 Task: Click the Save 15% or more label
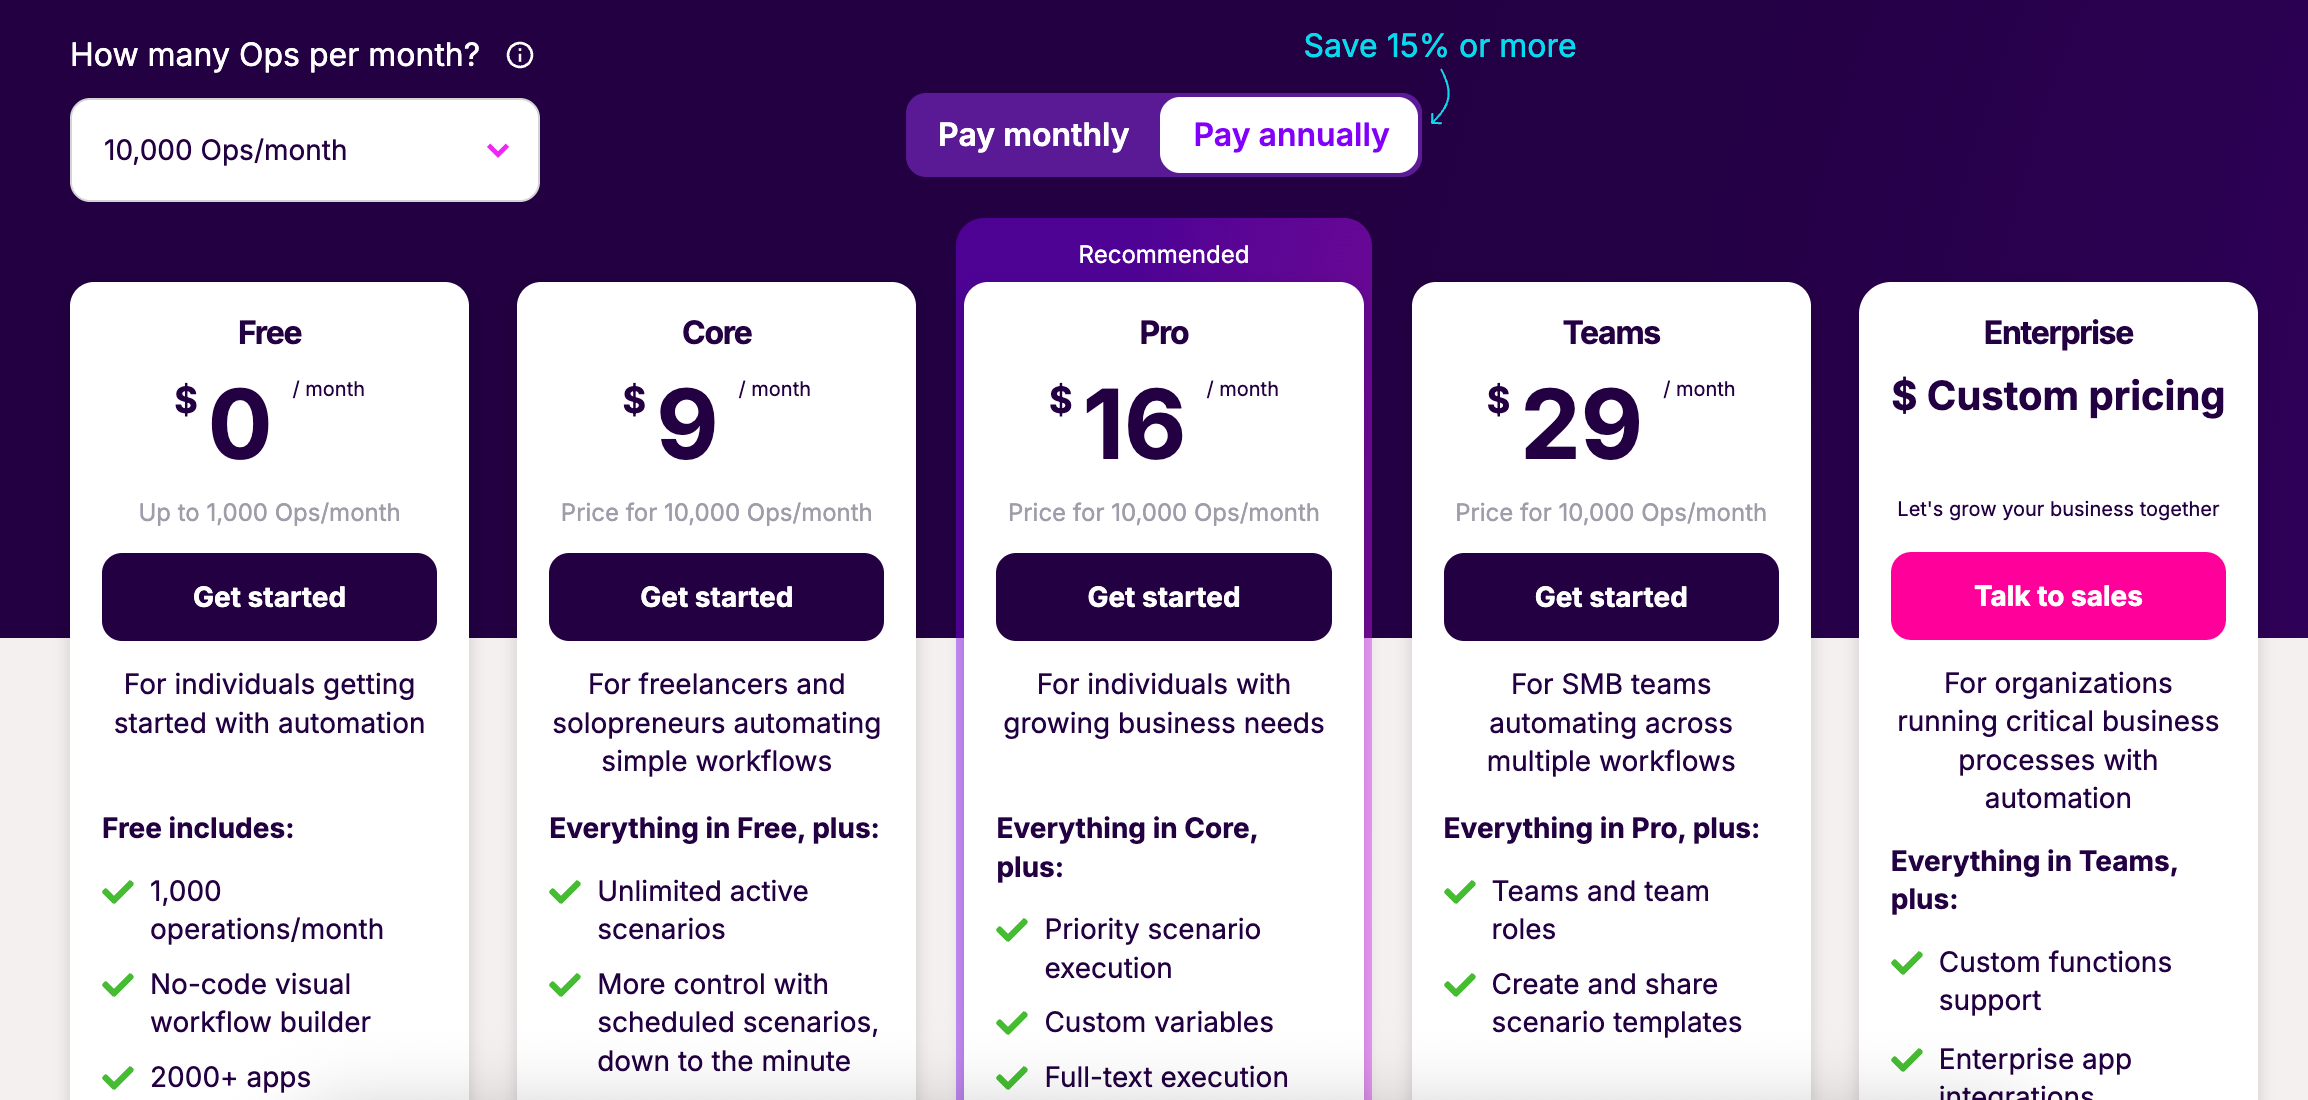(x=1439, y=46)
